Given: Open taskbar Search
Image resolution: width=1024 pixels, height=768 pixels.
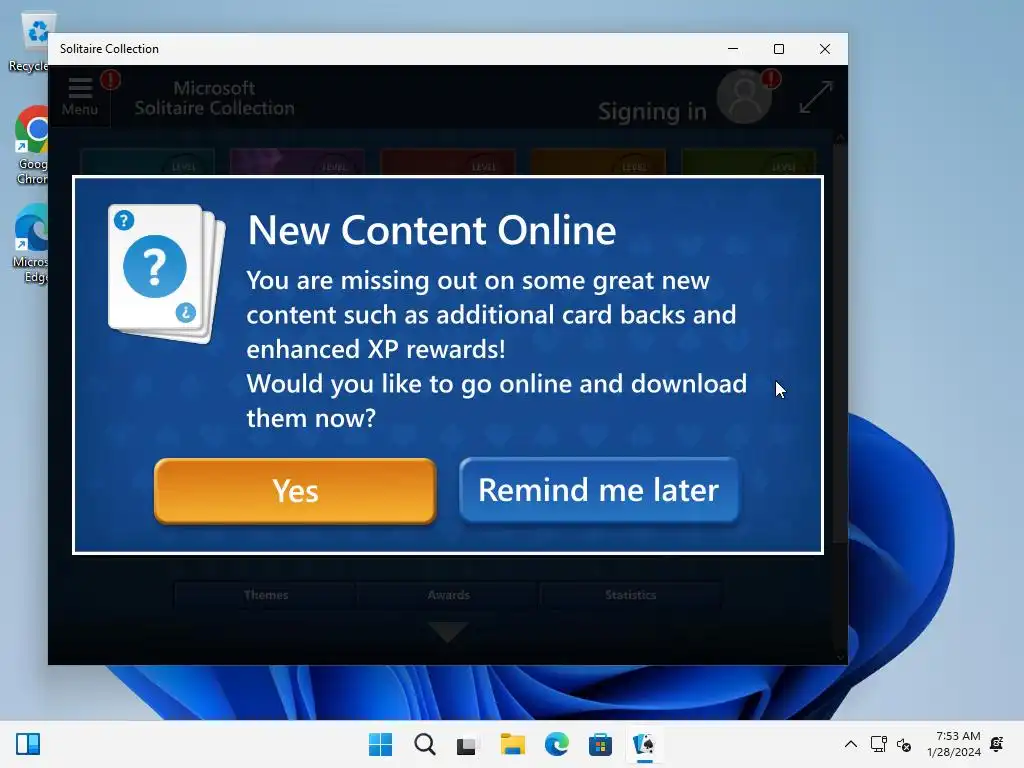Looking at the screenshot, I should coord(424,744).
